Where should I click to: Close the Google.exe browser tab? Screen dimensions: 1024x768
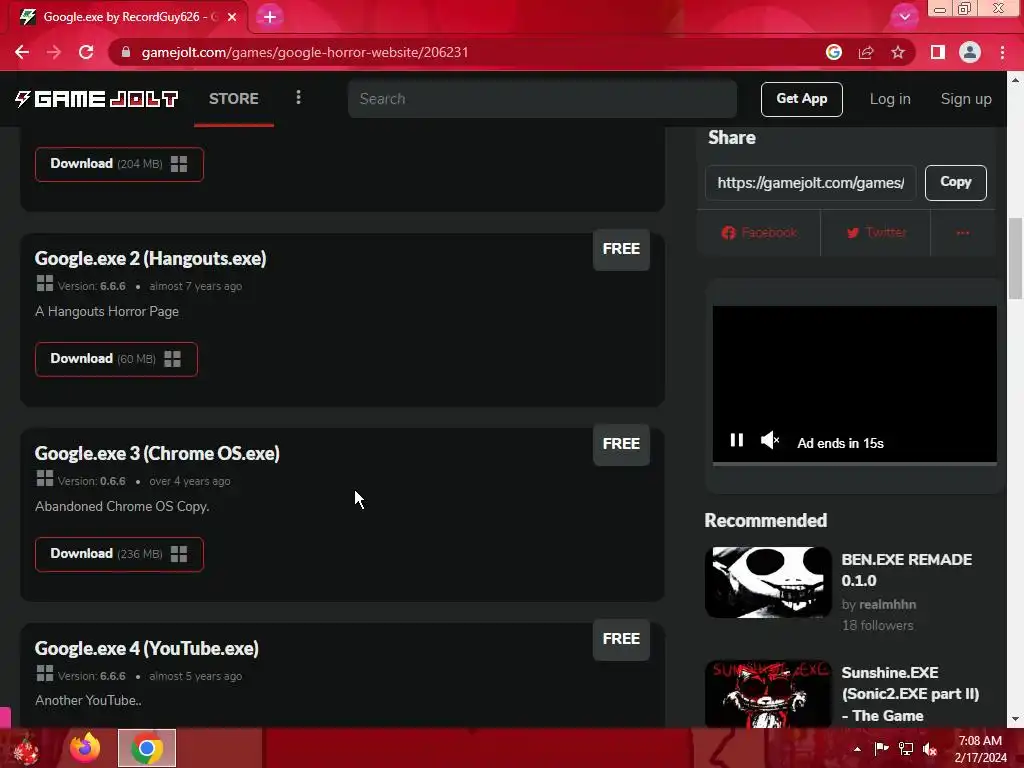point(232,17)
